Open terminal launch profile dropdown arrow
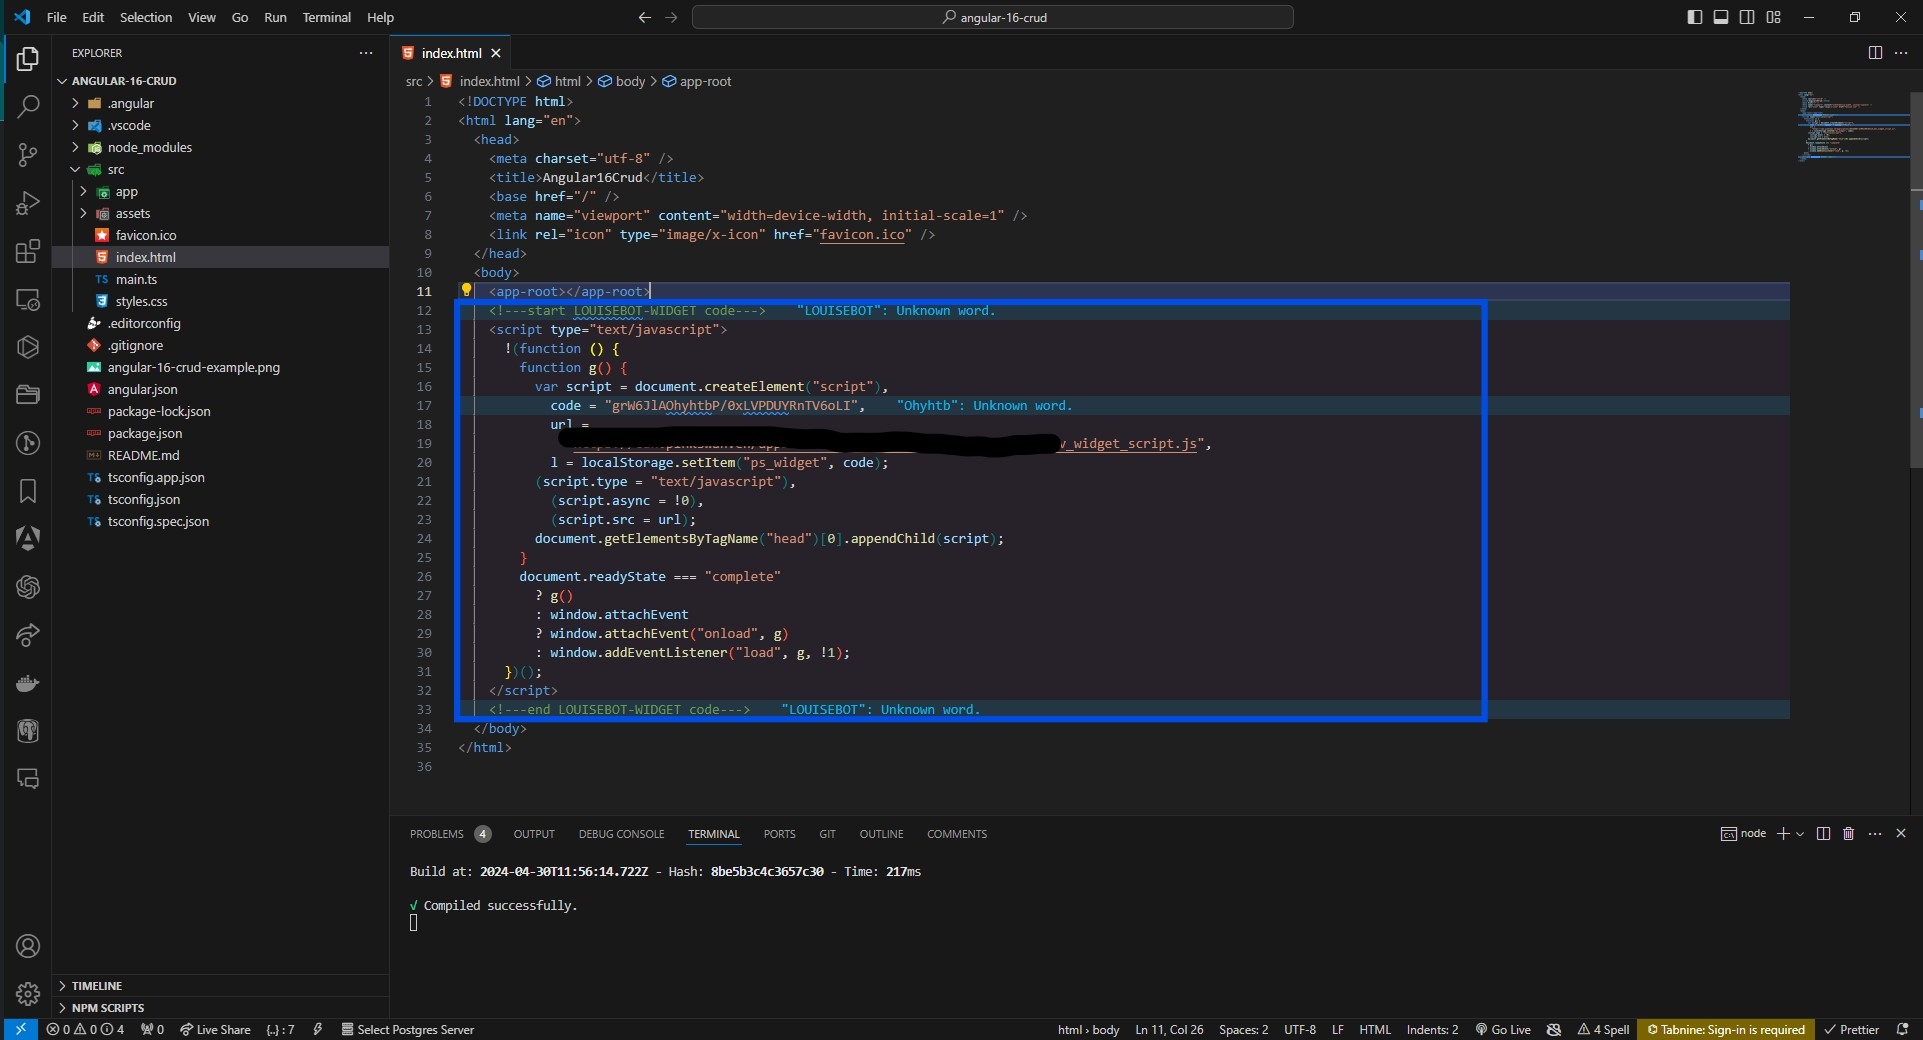1923x1040 pixels. [x=1800, y=833]
